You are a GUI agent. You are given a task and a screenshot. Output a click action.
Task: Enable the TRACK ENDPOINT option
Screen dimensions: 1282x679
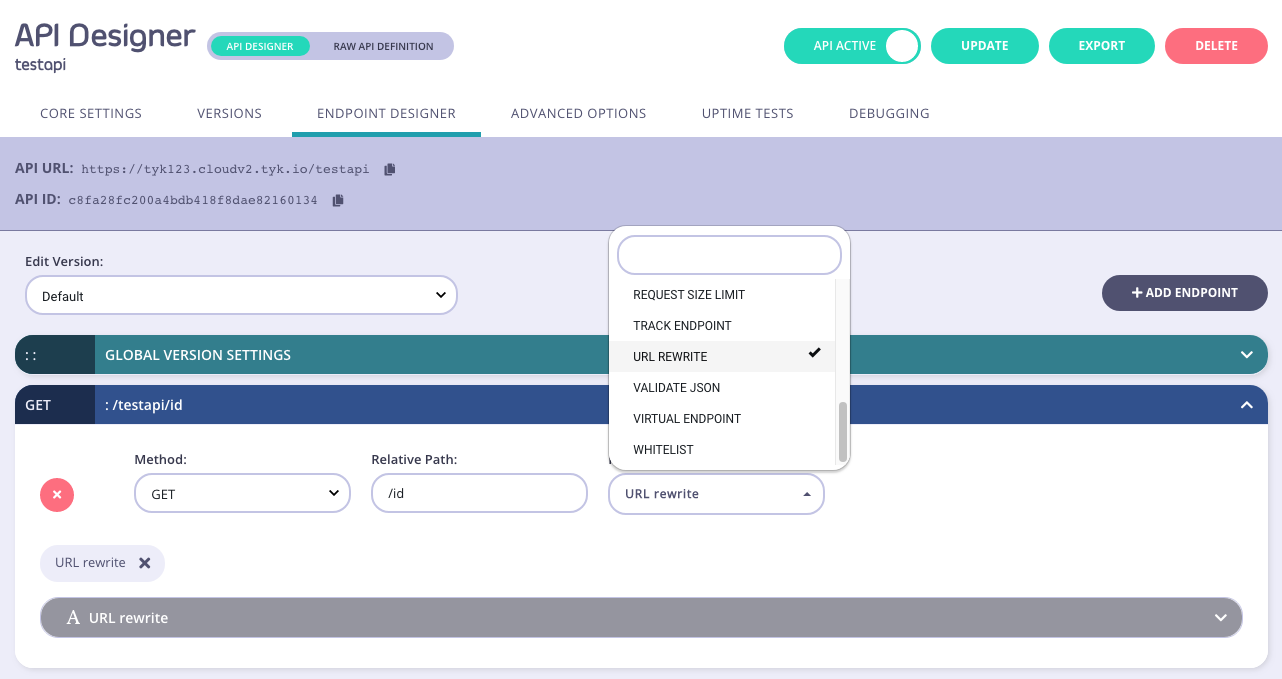(681, 325)
